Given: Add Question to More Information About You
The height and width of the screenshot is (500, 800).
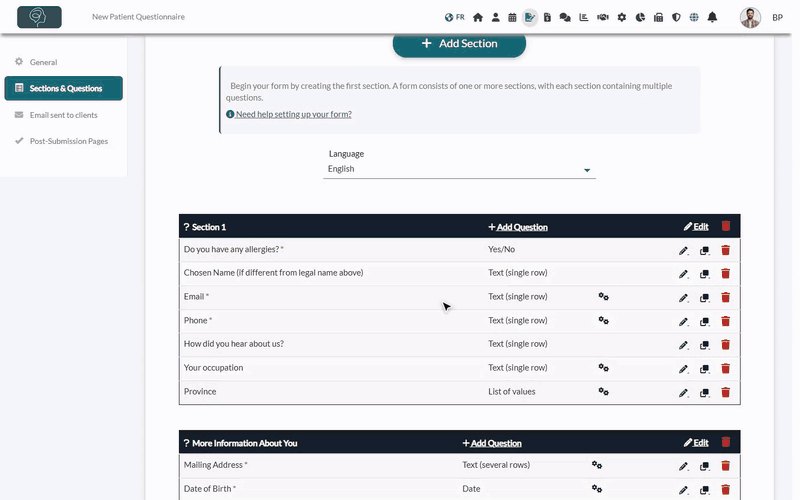Looking at the screenshot, I should [492, 443].
